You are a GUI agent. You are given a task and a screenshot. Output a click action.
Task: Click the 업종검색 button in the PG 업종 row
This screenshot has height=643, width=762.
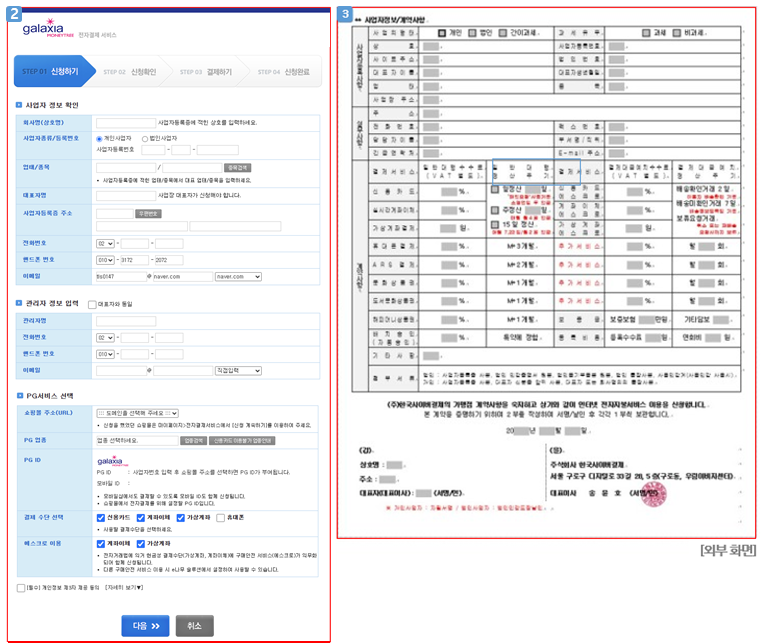point(193,441)
